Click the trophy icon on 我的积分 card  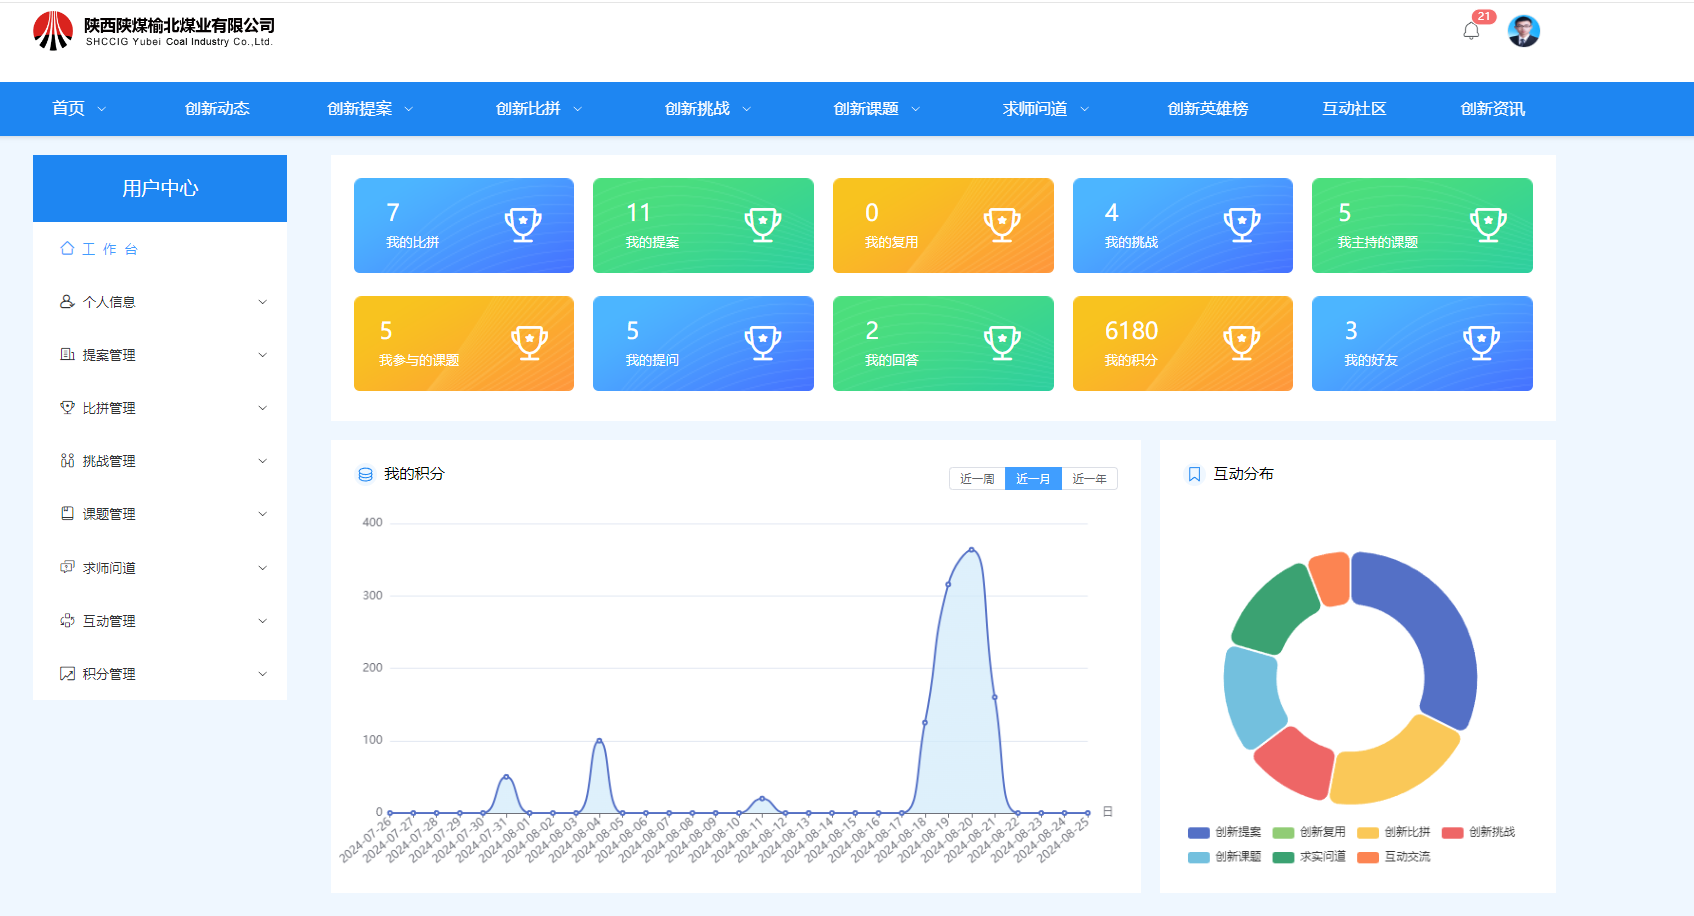(1241, 343)
